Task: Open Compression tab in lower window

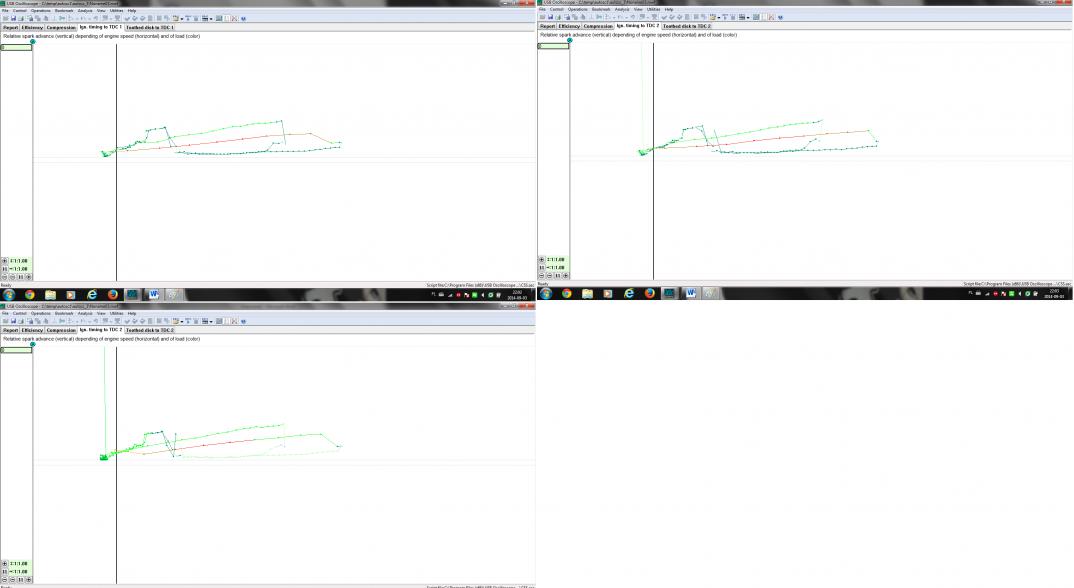Action: coord(61,330)
